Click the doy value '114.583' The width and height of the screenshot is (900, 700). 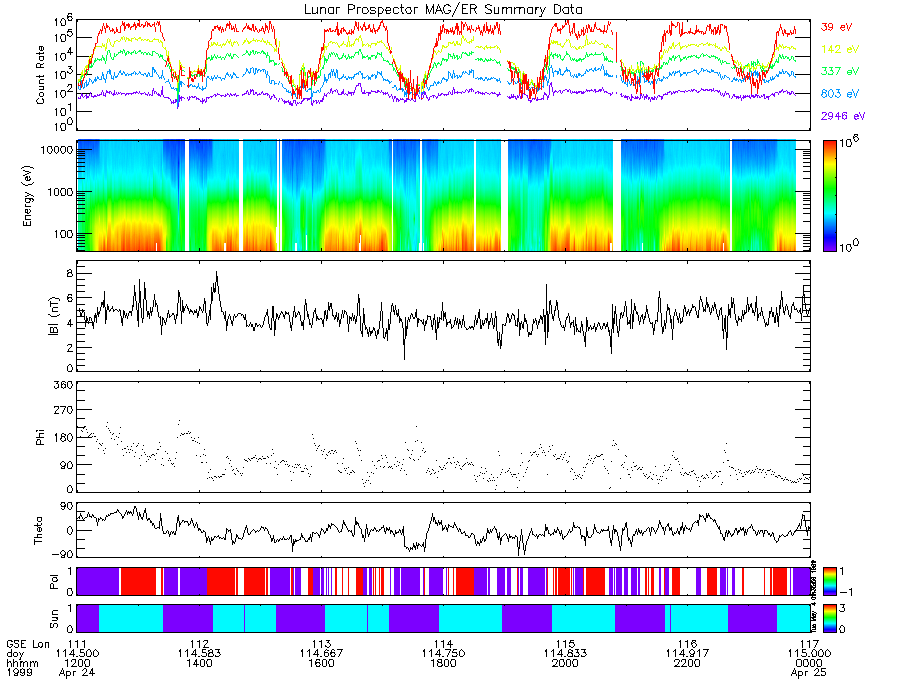click(199, 654)
